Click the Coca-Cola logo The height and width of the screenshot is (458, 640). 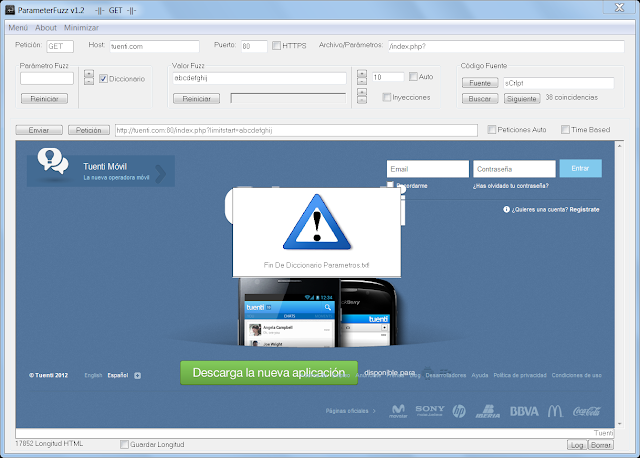pyautogui.click(x=587, y=411)
